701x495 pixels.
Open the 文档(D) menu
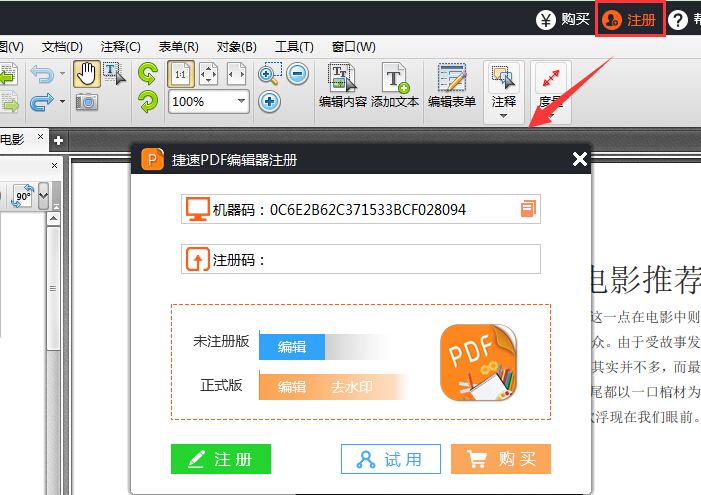62,47
